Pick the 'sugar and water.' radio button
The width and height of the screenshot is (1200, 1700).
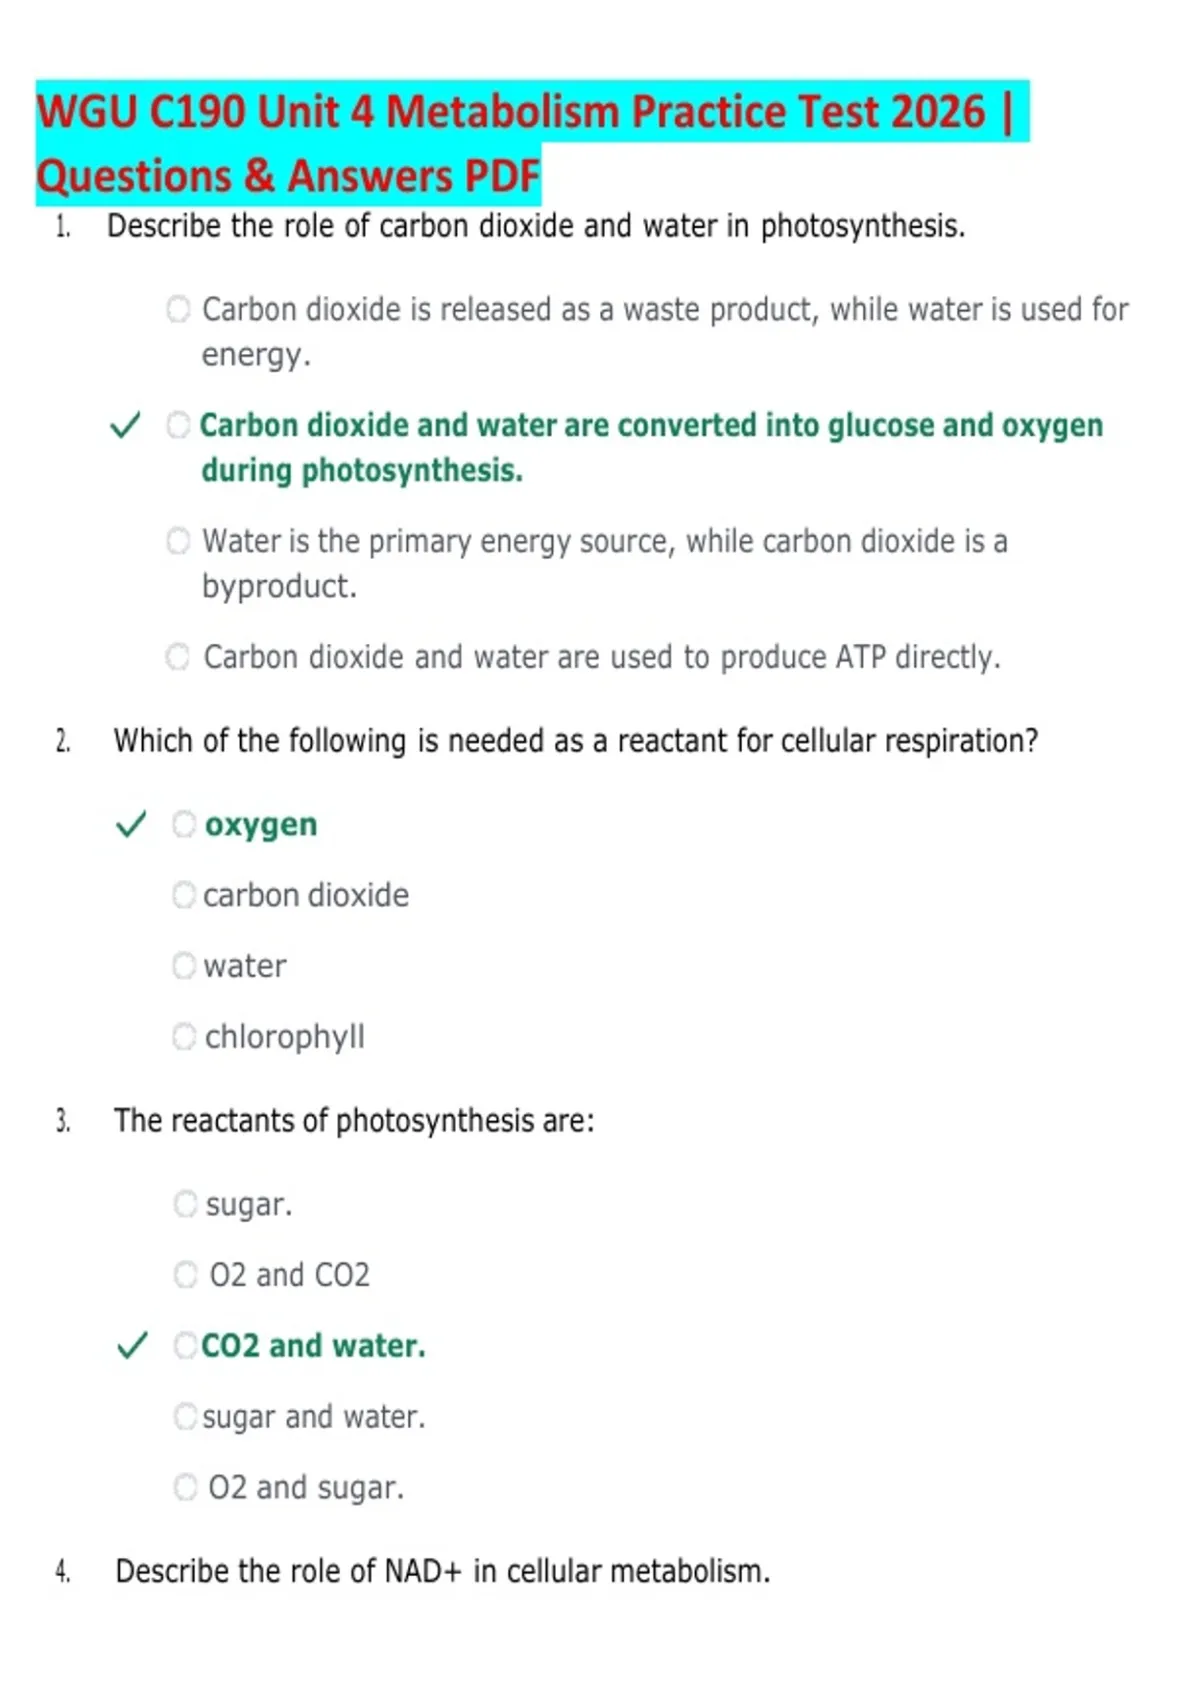pyautogui.click(x=186, y=1417)
